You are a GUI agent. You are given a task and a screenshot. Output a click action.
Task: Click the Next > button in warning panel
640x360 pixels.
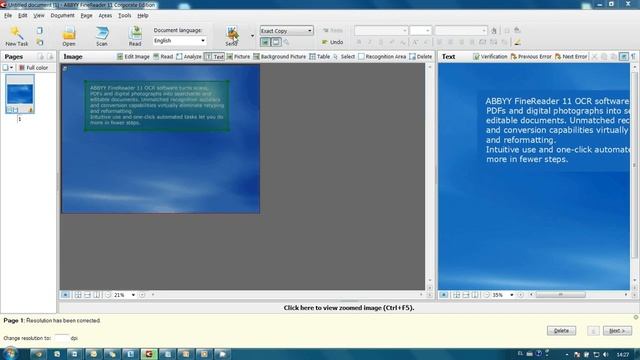pyautogui.click(x=617, y=331)
